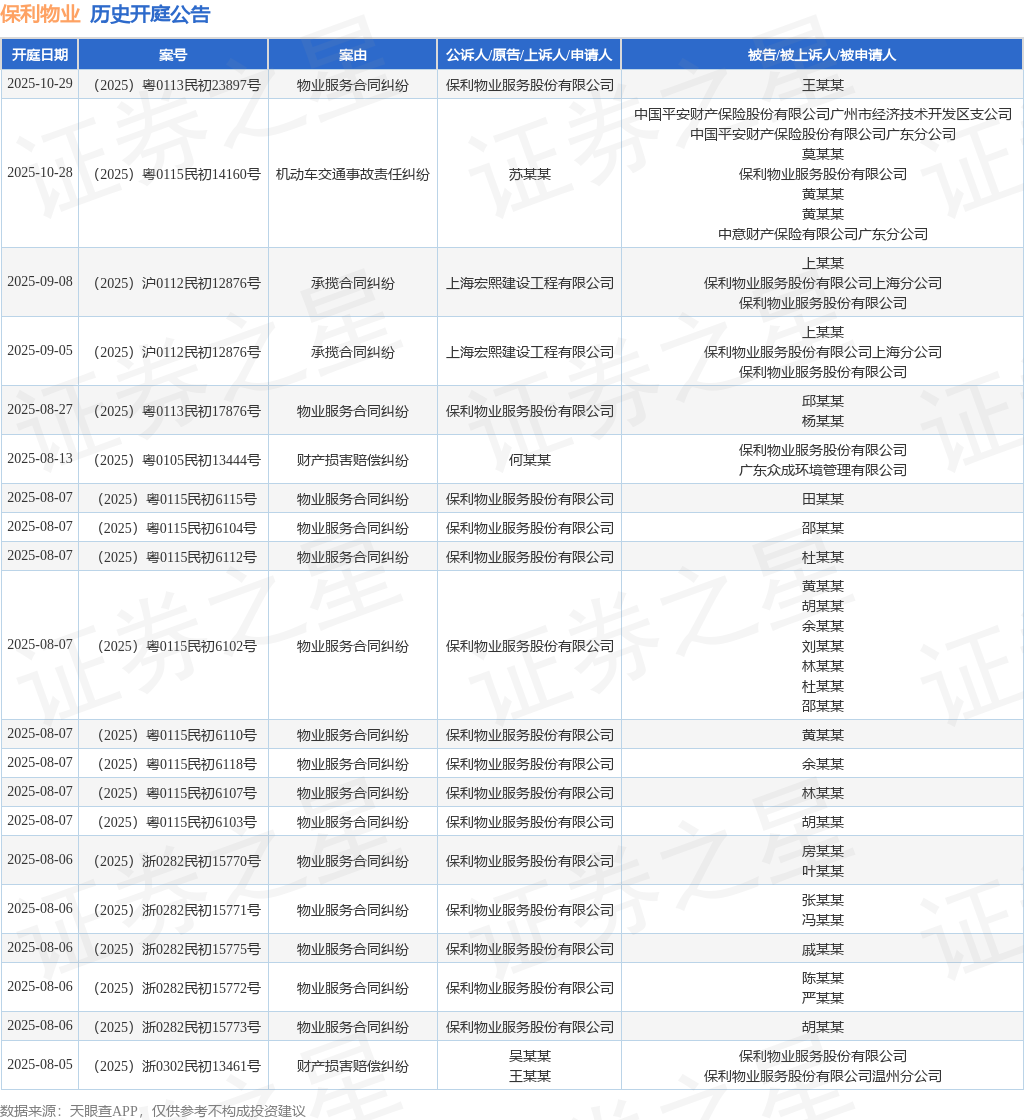This screenshot has height=1120, width=1024.
Task: Select the 案由 column header
Action: [353, 55]
